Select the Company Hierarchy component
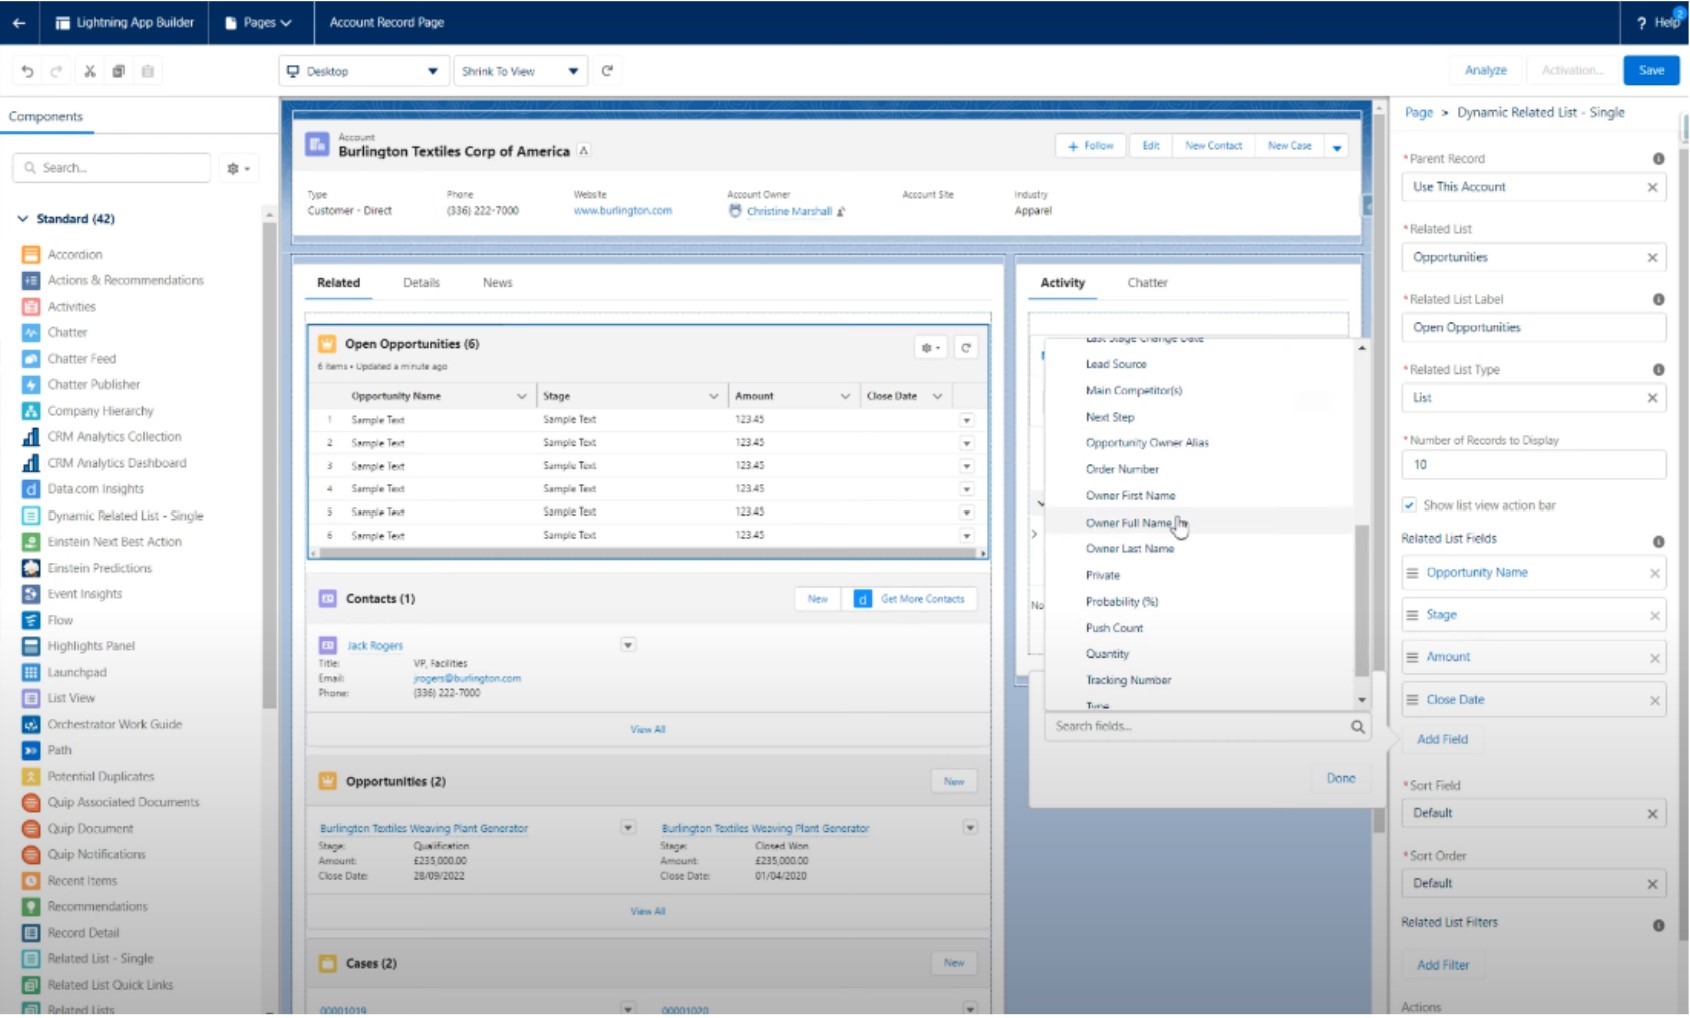Image resolution: width=1690 pixels, height=1018 pixels. (x=100, y=410)
